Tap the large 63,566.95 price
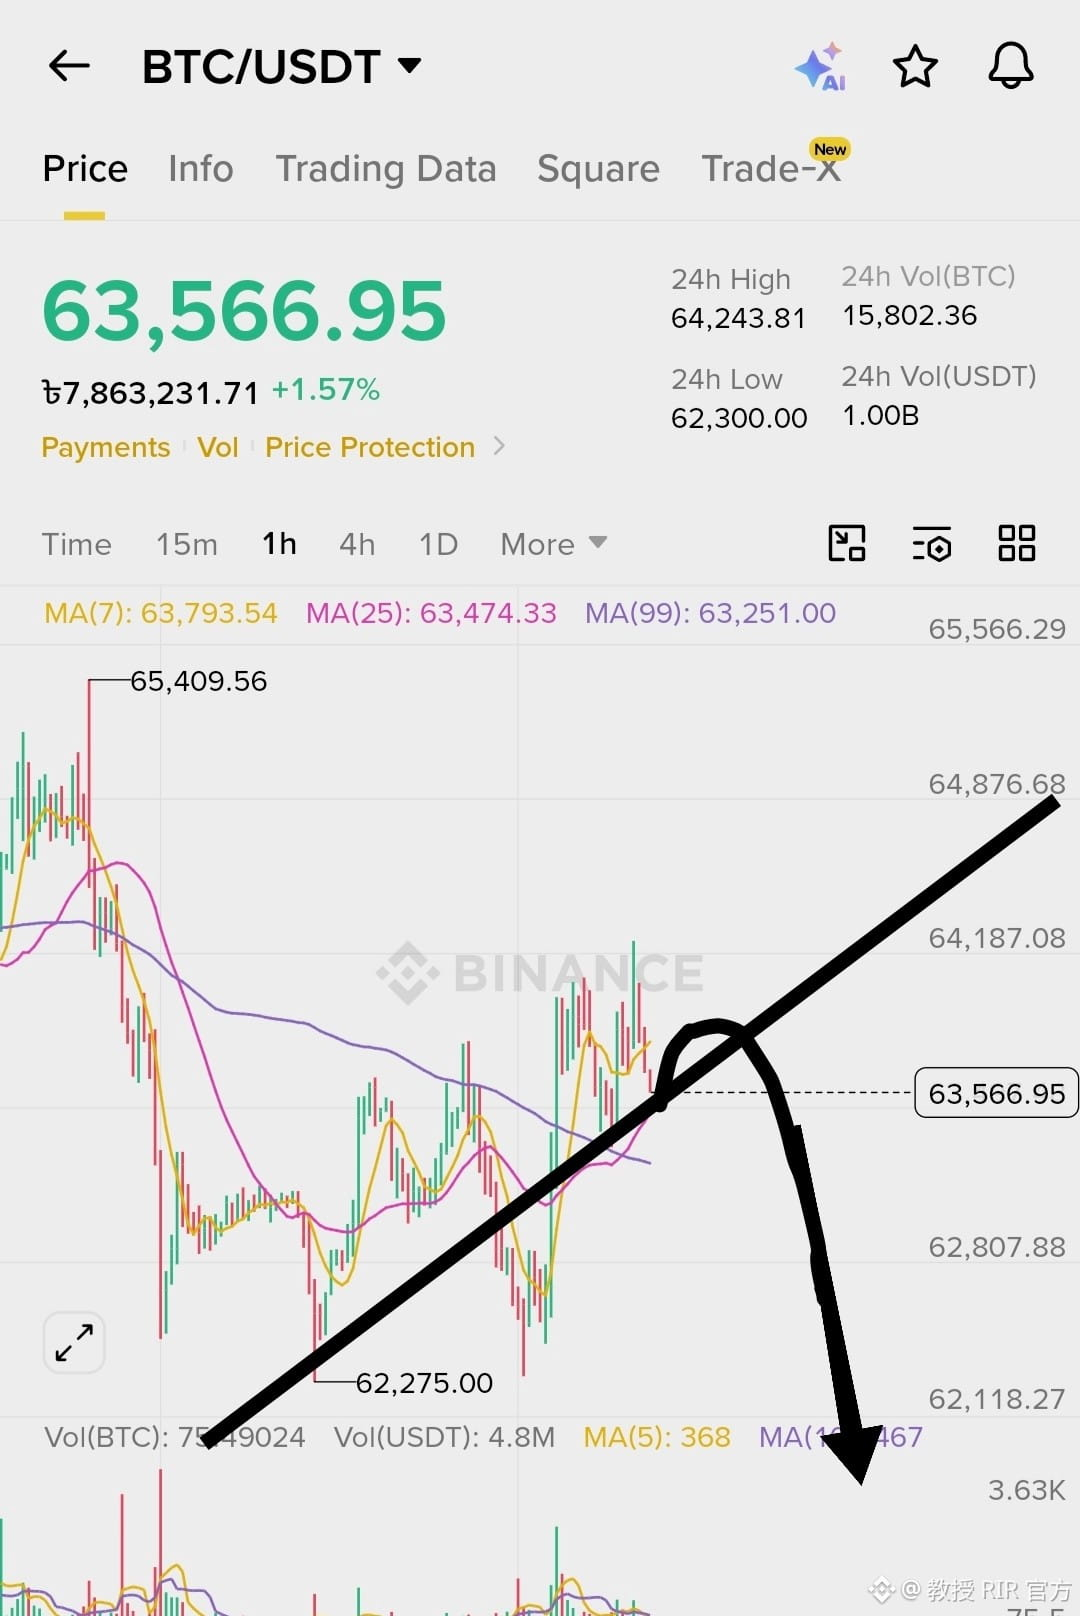Image resolution: width=1080 pixels, height=1616 pixels. [244, 311]
